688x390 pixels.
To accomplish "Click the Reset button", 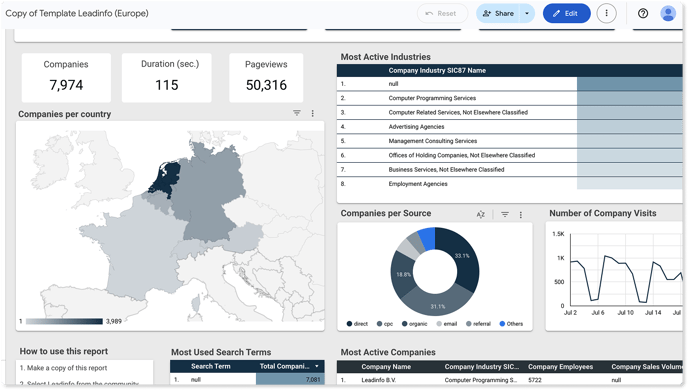I will pos(441,14).
